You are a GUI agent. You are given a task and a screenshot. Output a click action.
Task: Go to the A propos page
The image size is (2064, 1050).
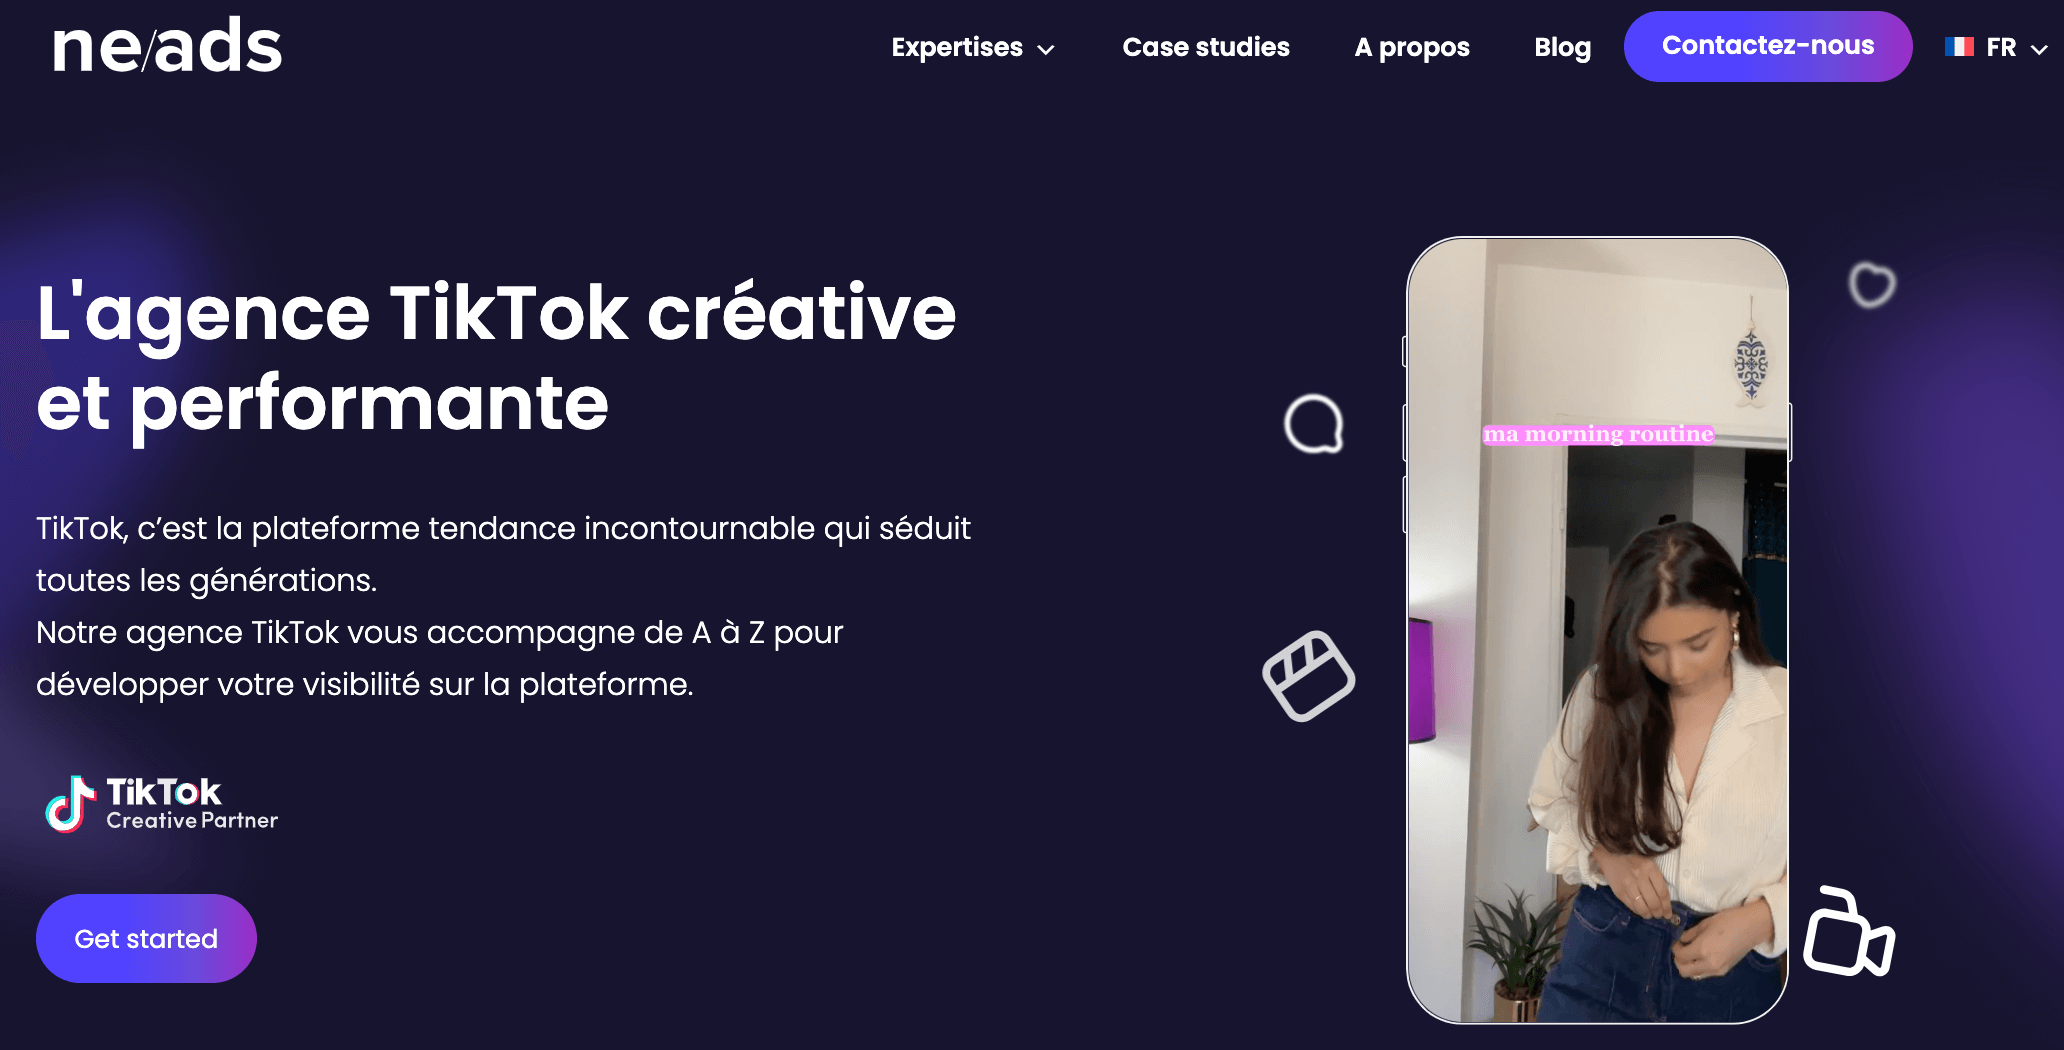(1412, 47)
